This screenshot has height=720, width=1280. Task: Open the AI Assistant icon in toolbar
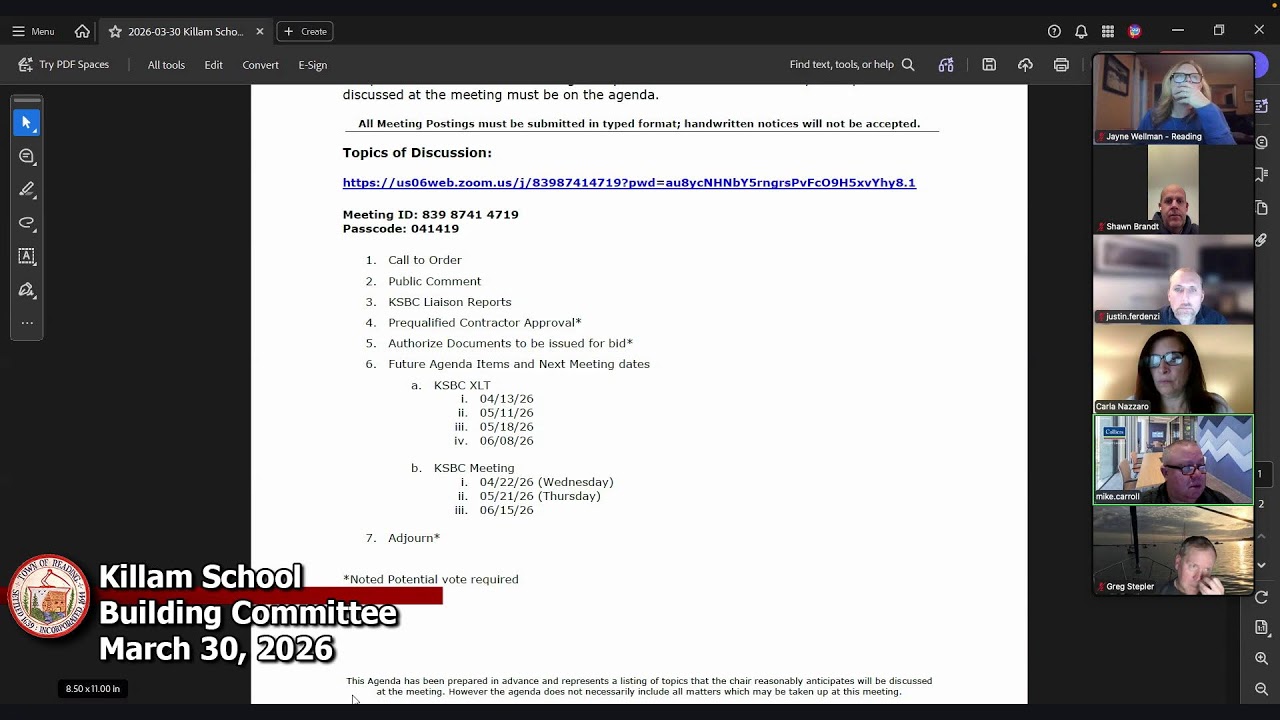pos(946,64)
